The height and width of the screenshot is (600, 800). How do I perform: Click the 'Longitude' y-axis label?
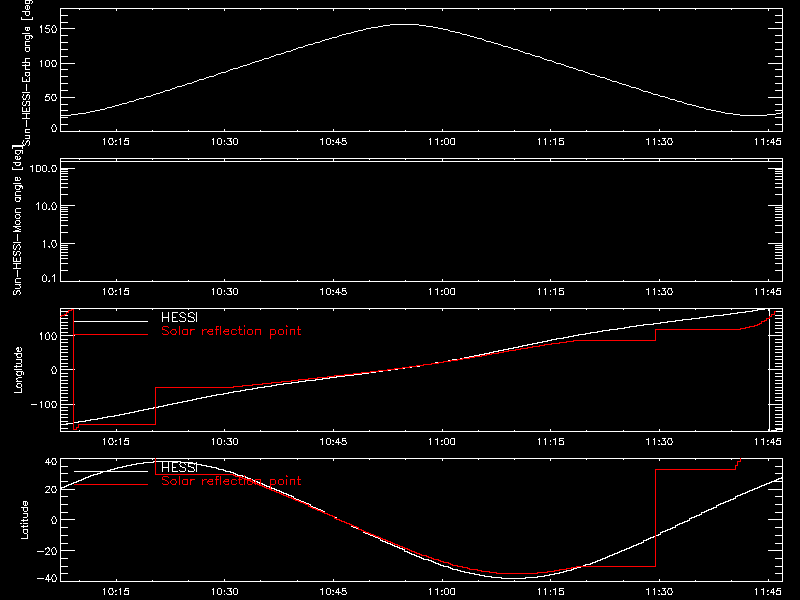tap(18, 370)
